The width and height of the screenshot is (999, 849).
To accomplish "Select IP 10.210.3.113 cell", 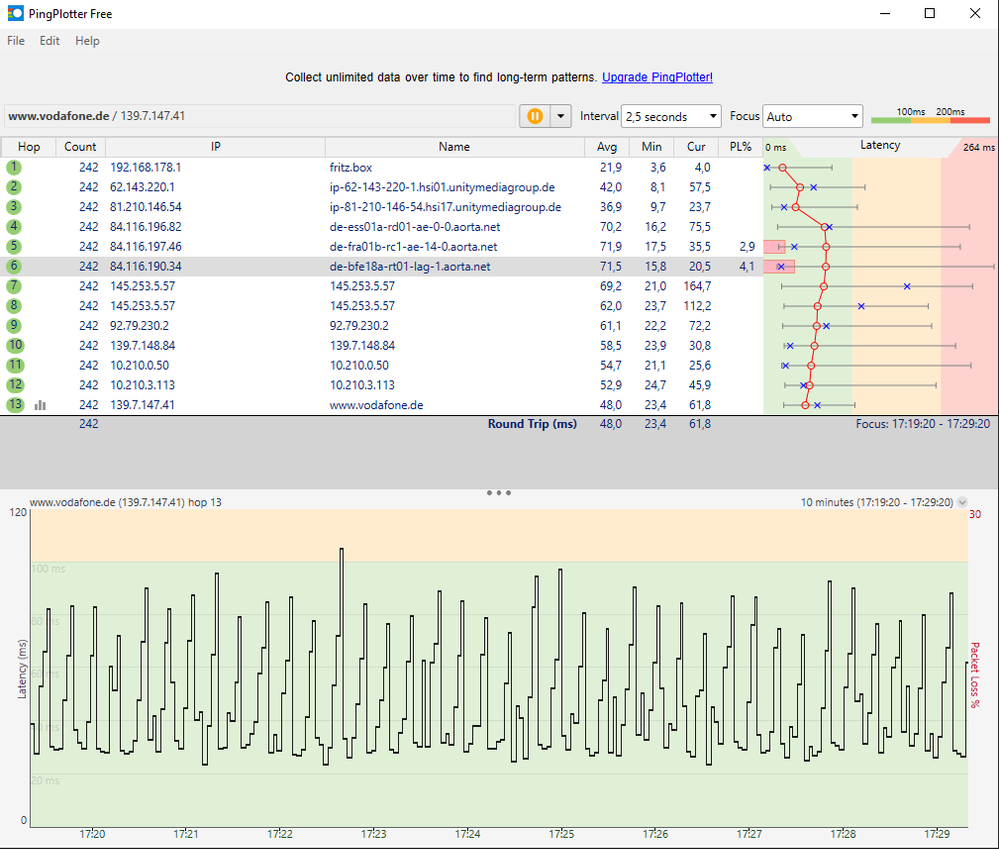I will pyautogui.click(x=142, y=385).
